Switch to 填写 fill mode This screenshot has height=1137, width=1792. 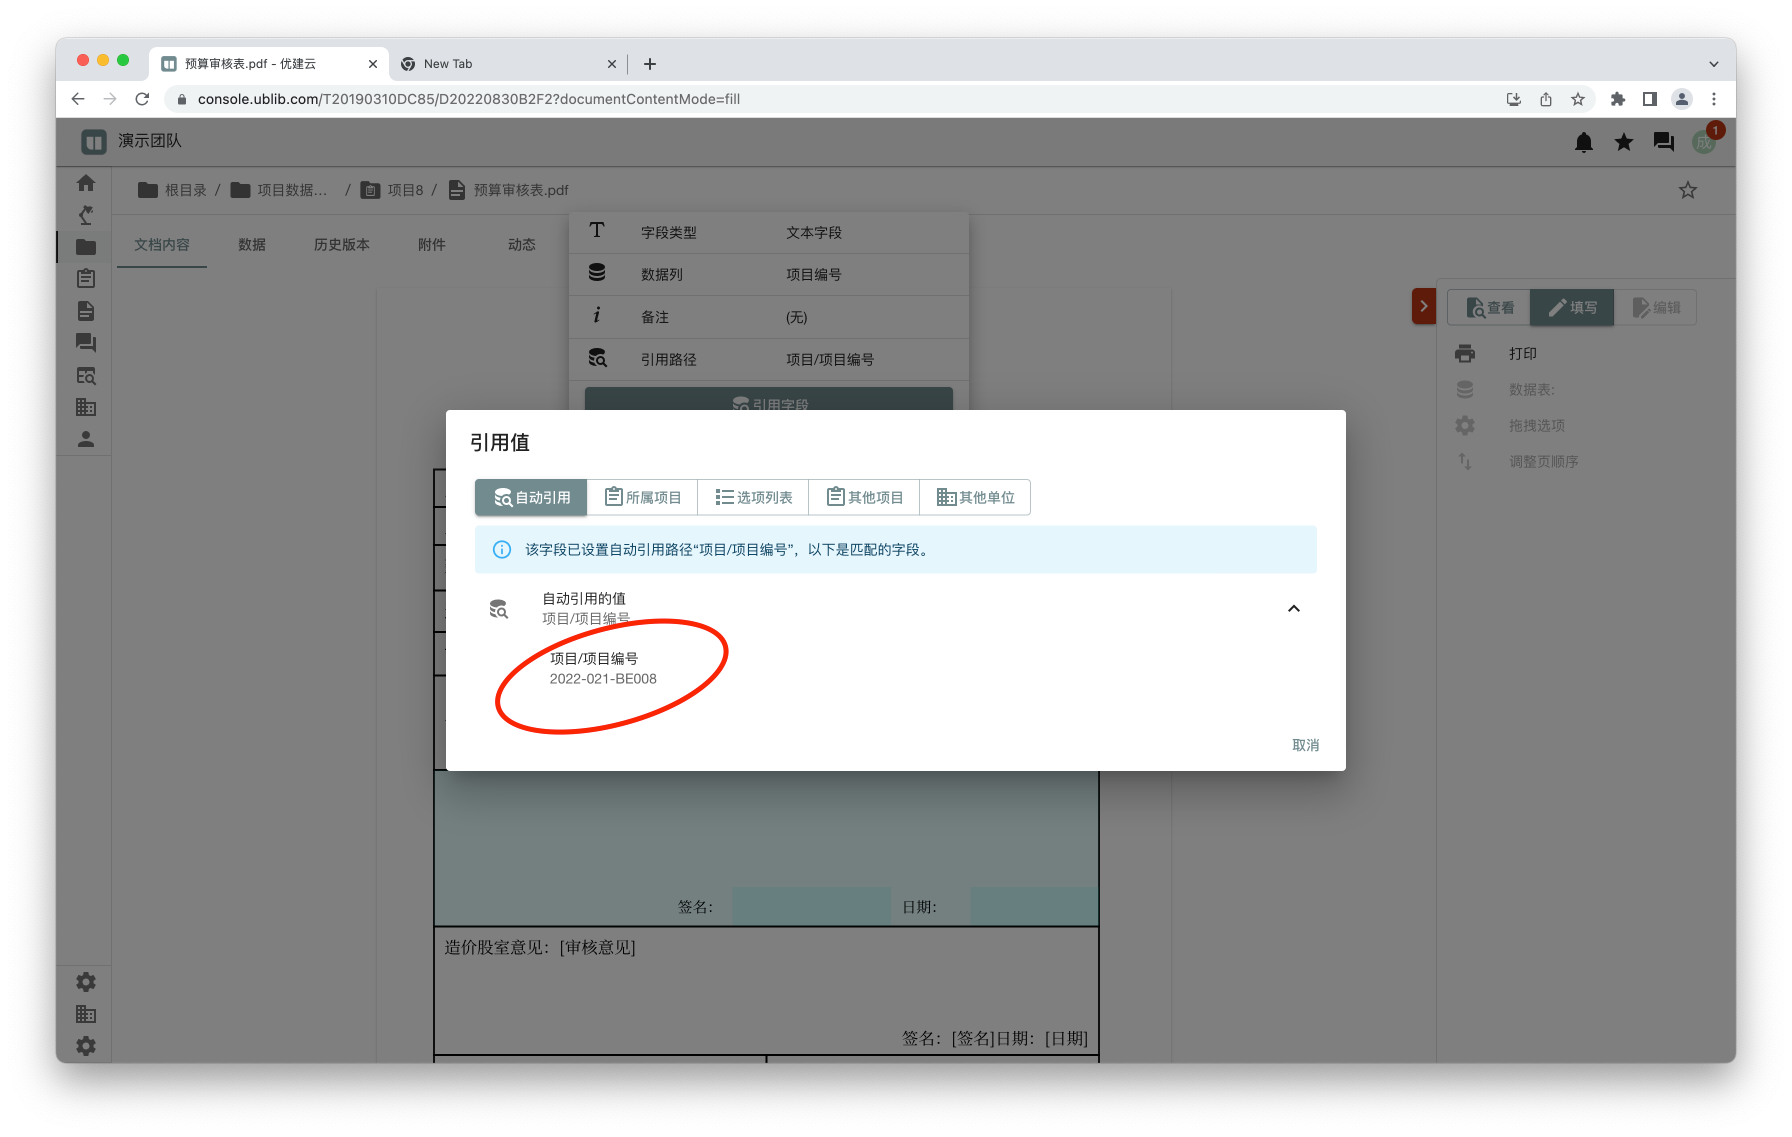1572,308
